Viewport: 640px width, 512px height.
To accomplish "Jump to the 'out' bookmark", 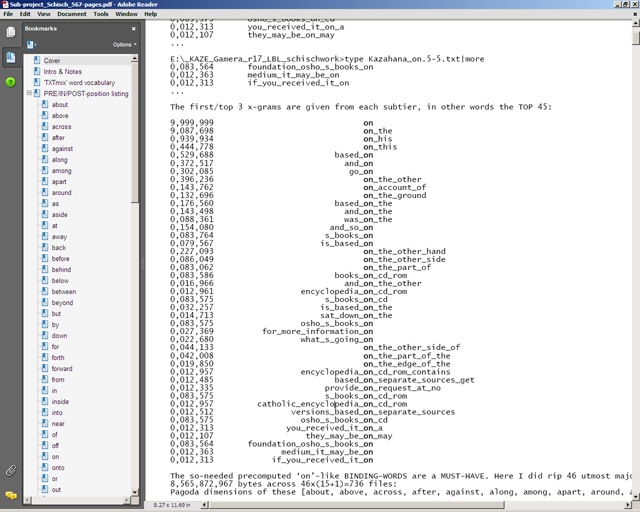I will coord(56,490).
